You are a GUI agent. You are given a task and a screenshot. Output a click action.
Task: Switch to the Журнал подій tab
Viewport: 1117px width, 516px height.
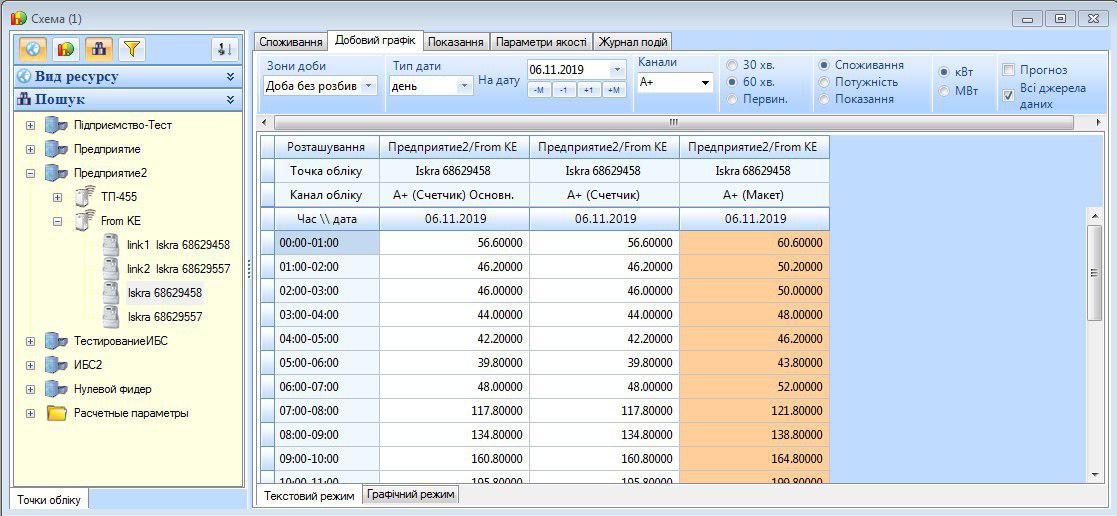632,42
